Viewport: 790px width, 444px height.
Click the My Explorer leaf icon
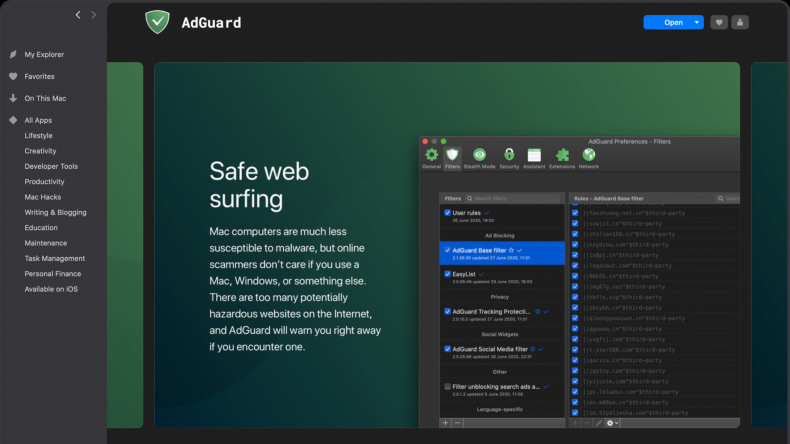click(13, 54)
